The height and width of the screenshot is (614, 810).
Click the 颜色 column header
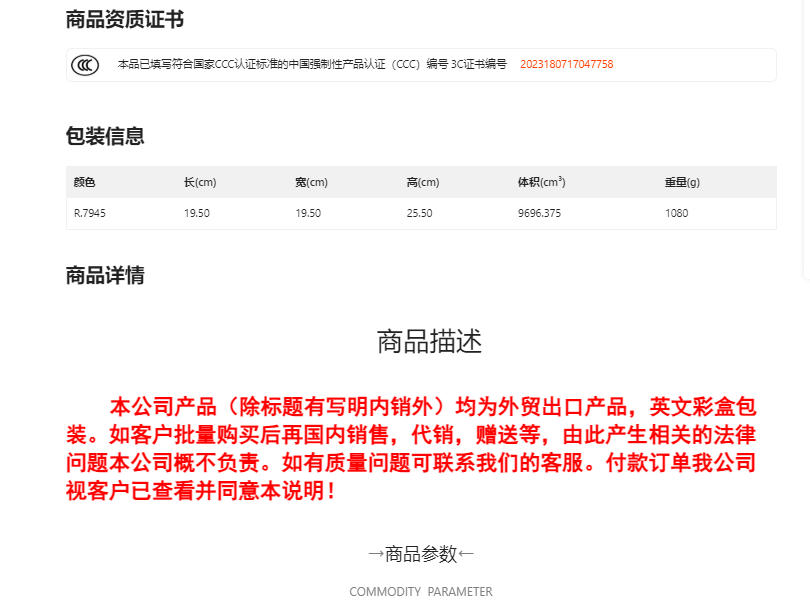(x=85, y=182)
